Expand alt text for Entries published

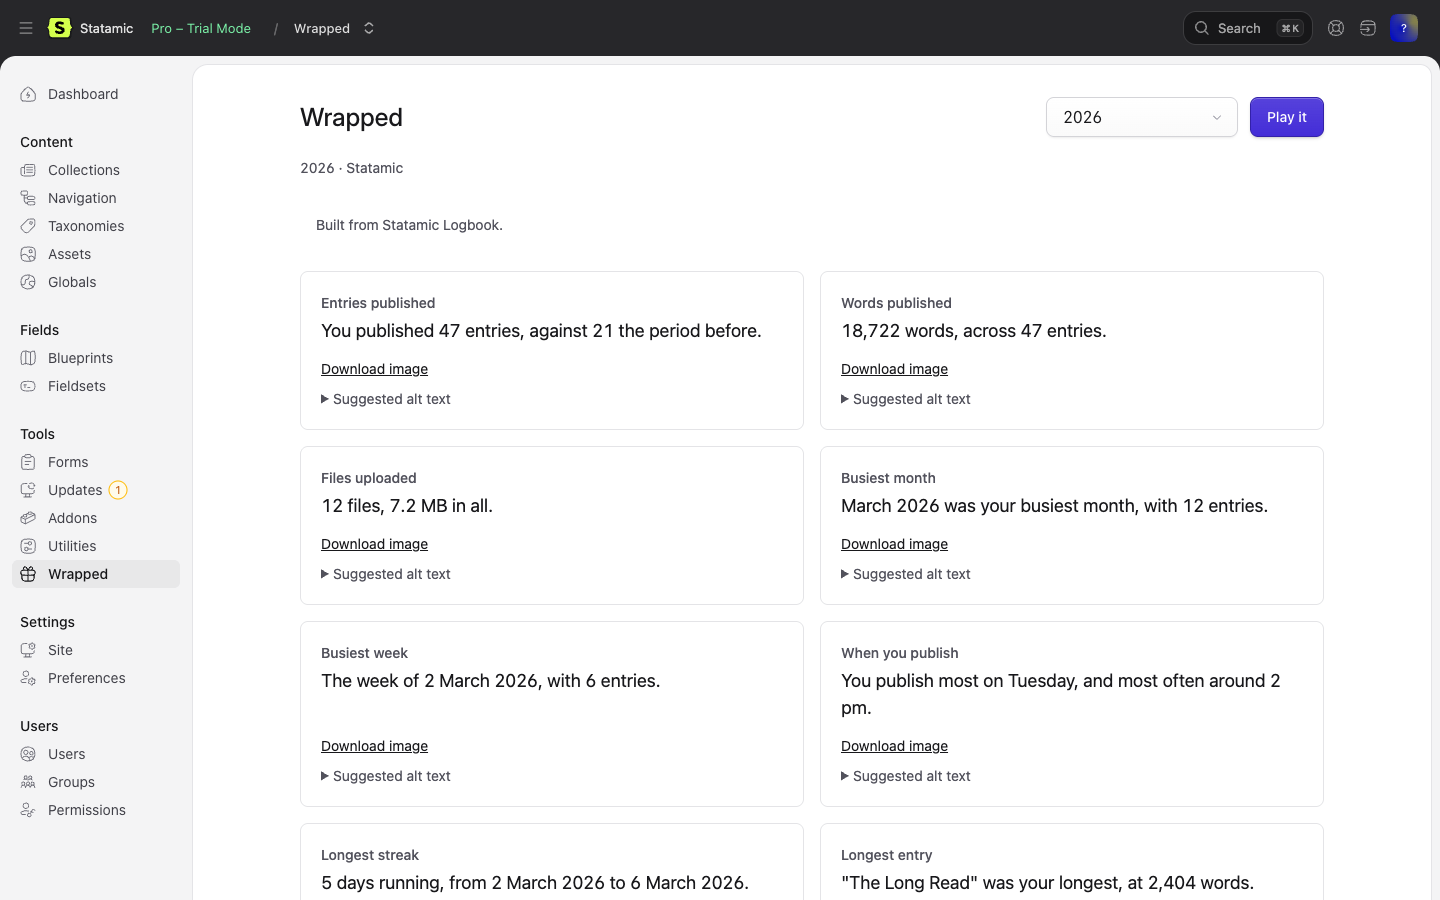pos(386,399)
